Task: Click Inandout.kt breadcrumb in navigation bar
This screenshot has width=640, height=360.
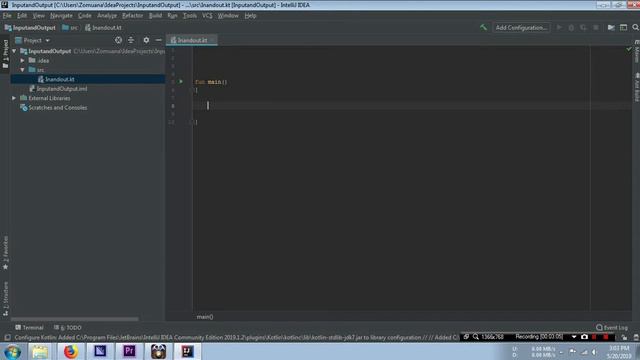Action: [x=103, y=28]
